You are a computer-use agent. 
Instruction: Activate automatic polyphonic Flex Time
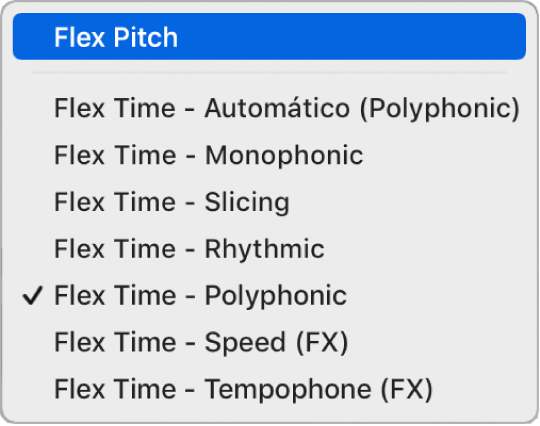pyautogui.click(x=269, y=108)
